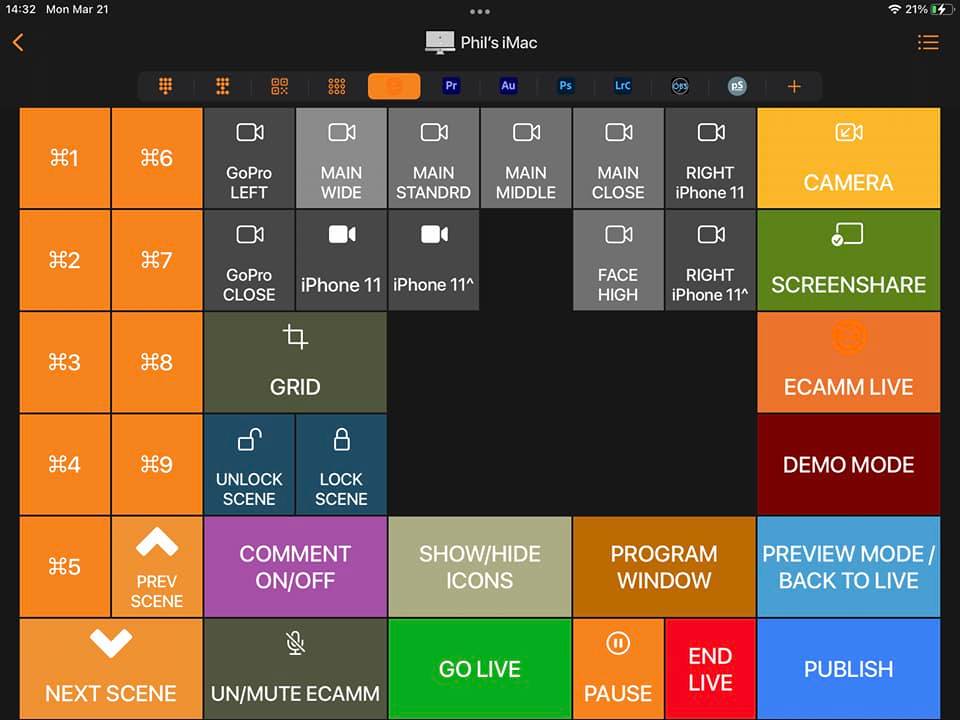Select the RIGHT iPhone 11 camera

pos(710,158)
